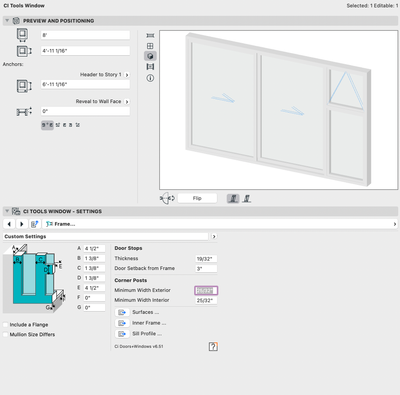Viewport: 400px width, 395px height.
Task: Edit frame dimension G field
Action: coord(94,308)
